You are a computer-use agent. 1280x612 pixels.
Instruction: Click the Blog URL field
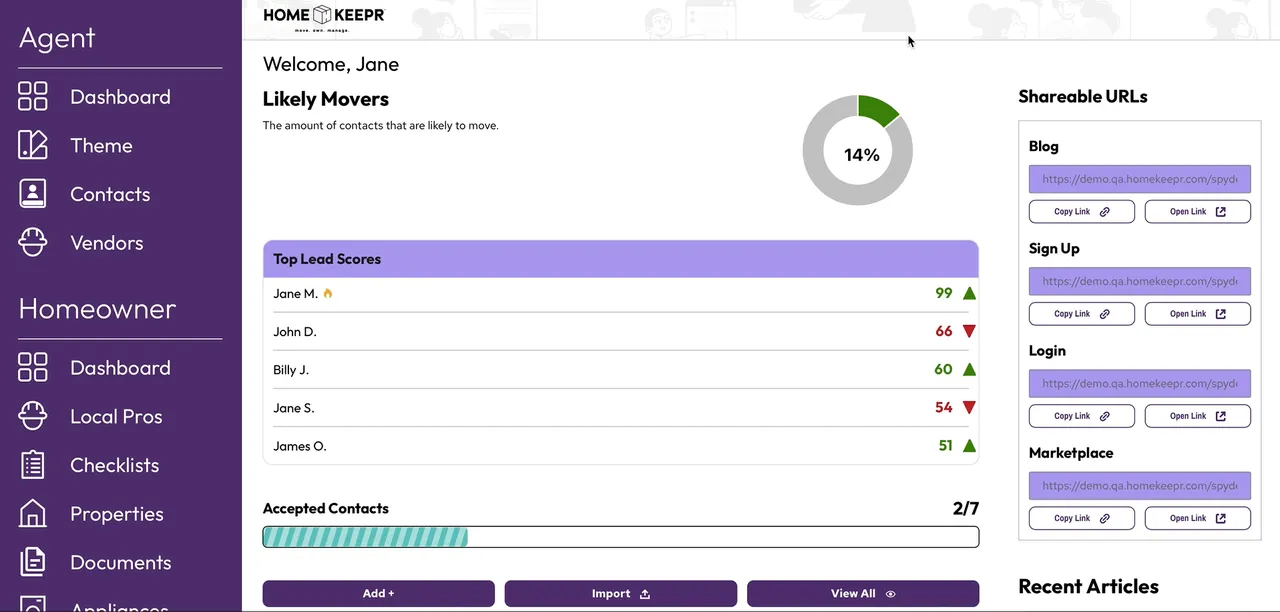coord(1140,179)
